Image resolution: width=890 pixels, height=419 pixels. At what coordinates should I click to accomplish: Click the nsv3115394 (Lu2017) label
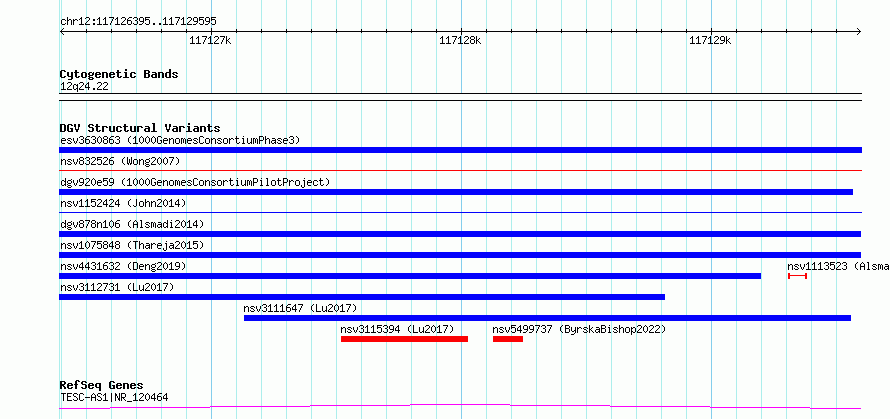(x=397, y=329)
